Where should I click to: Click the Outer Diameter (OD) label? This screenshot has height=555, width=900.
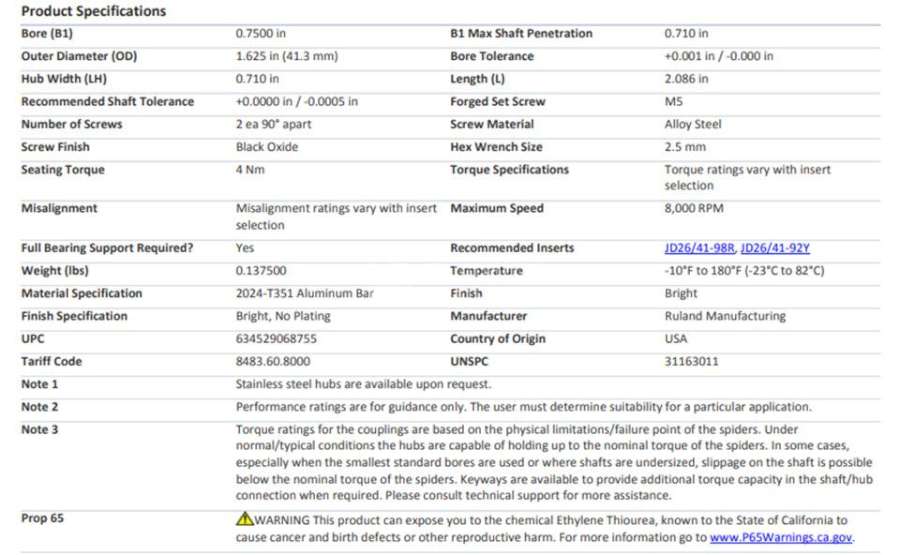(79, 56)
